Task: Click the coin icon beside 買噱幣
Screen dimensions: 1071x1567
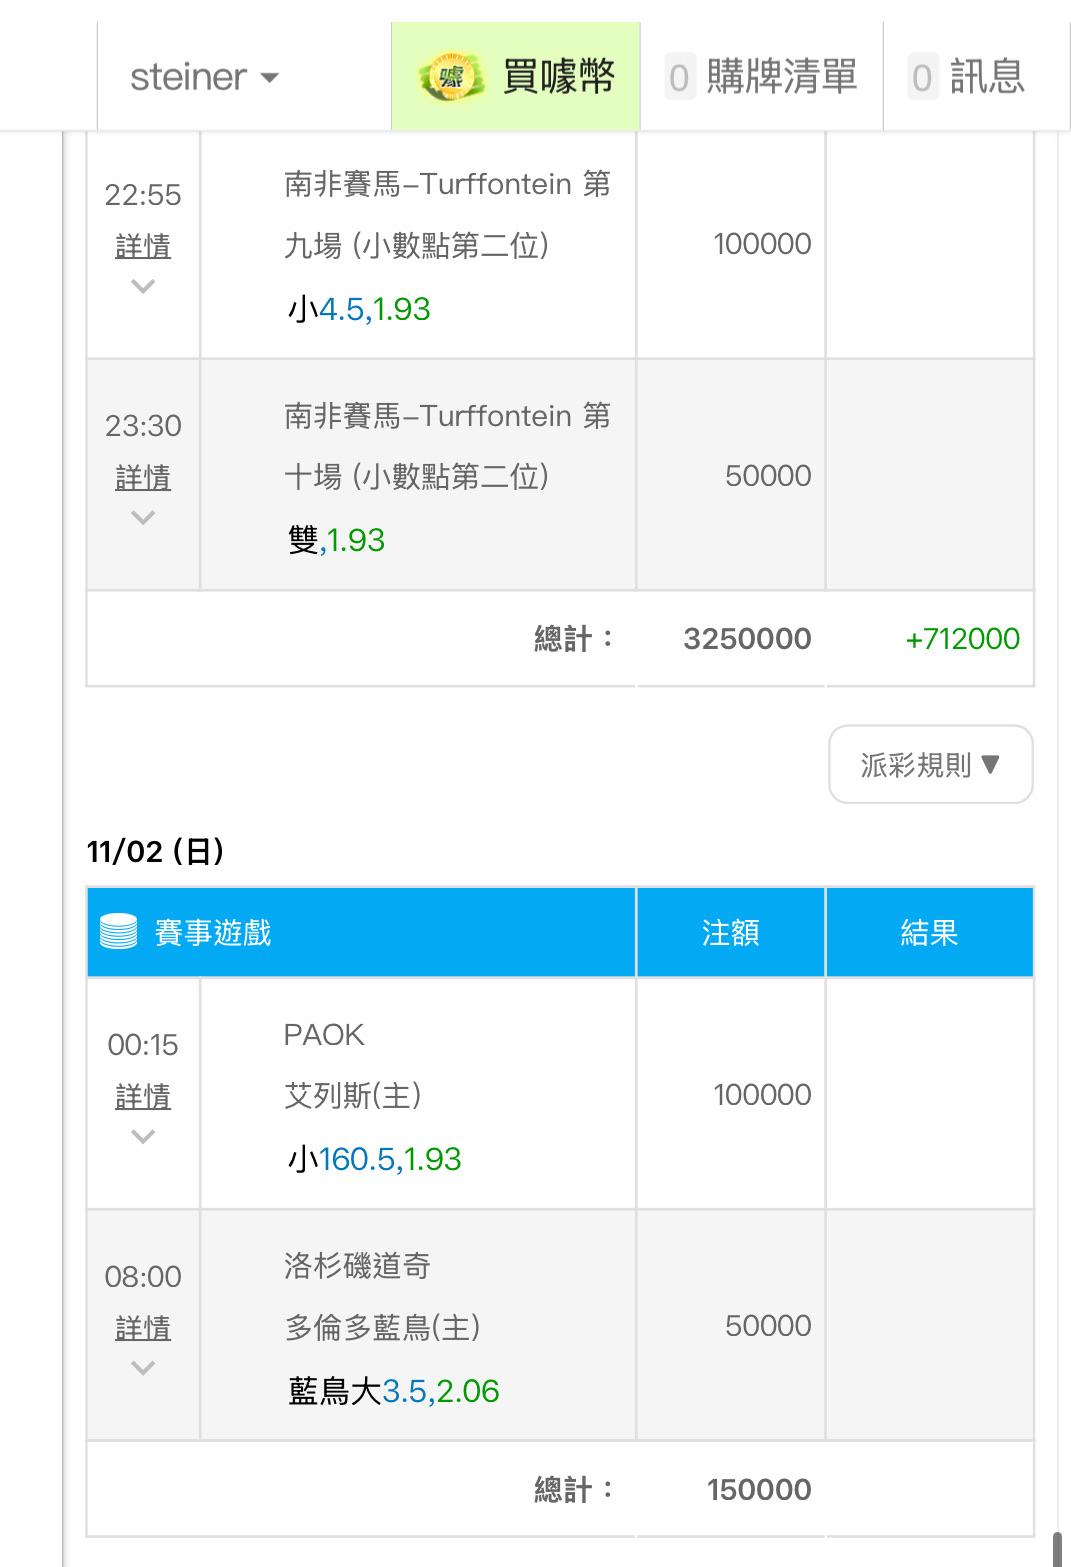Action: click(451, 77)
